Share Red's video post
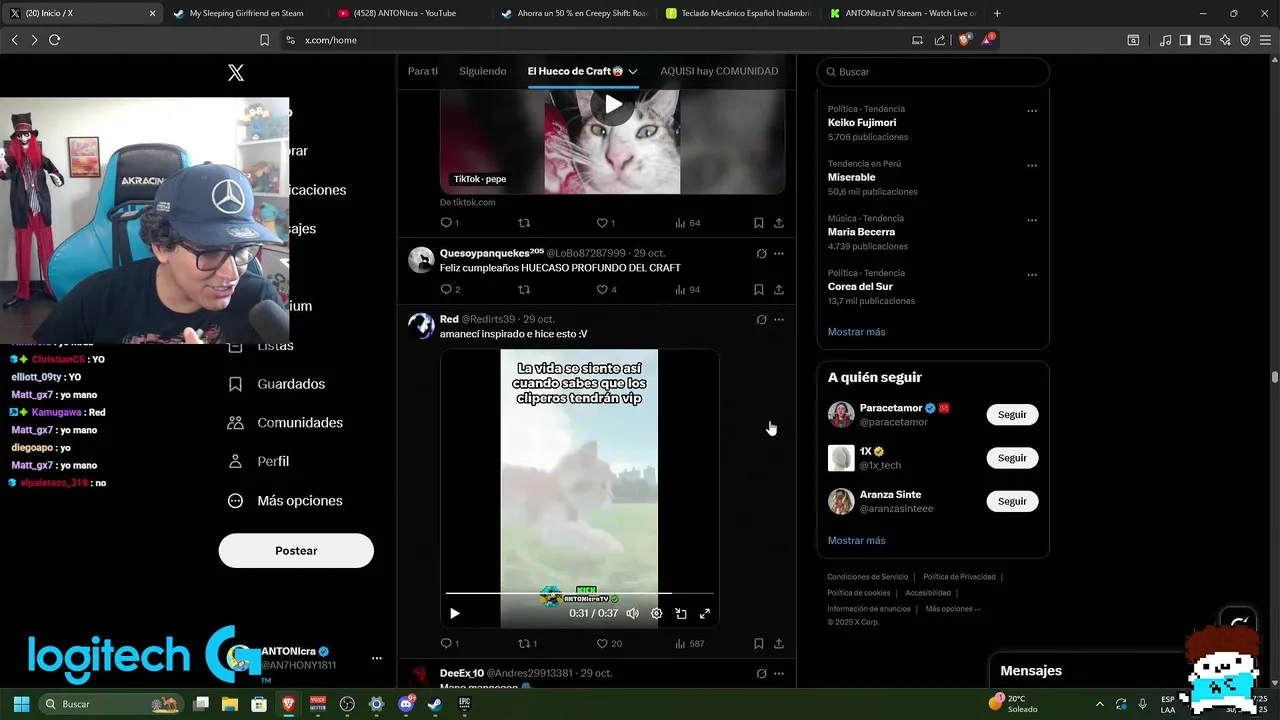The width and height of the screenshot is (1280, 720). [779, 644]
